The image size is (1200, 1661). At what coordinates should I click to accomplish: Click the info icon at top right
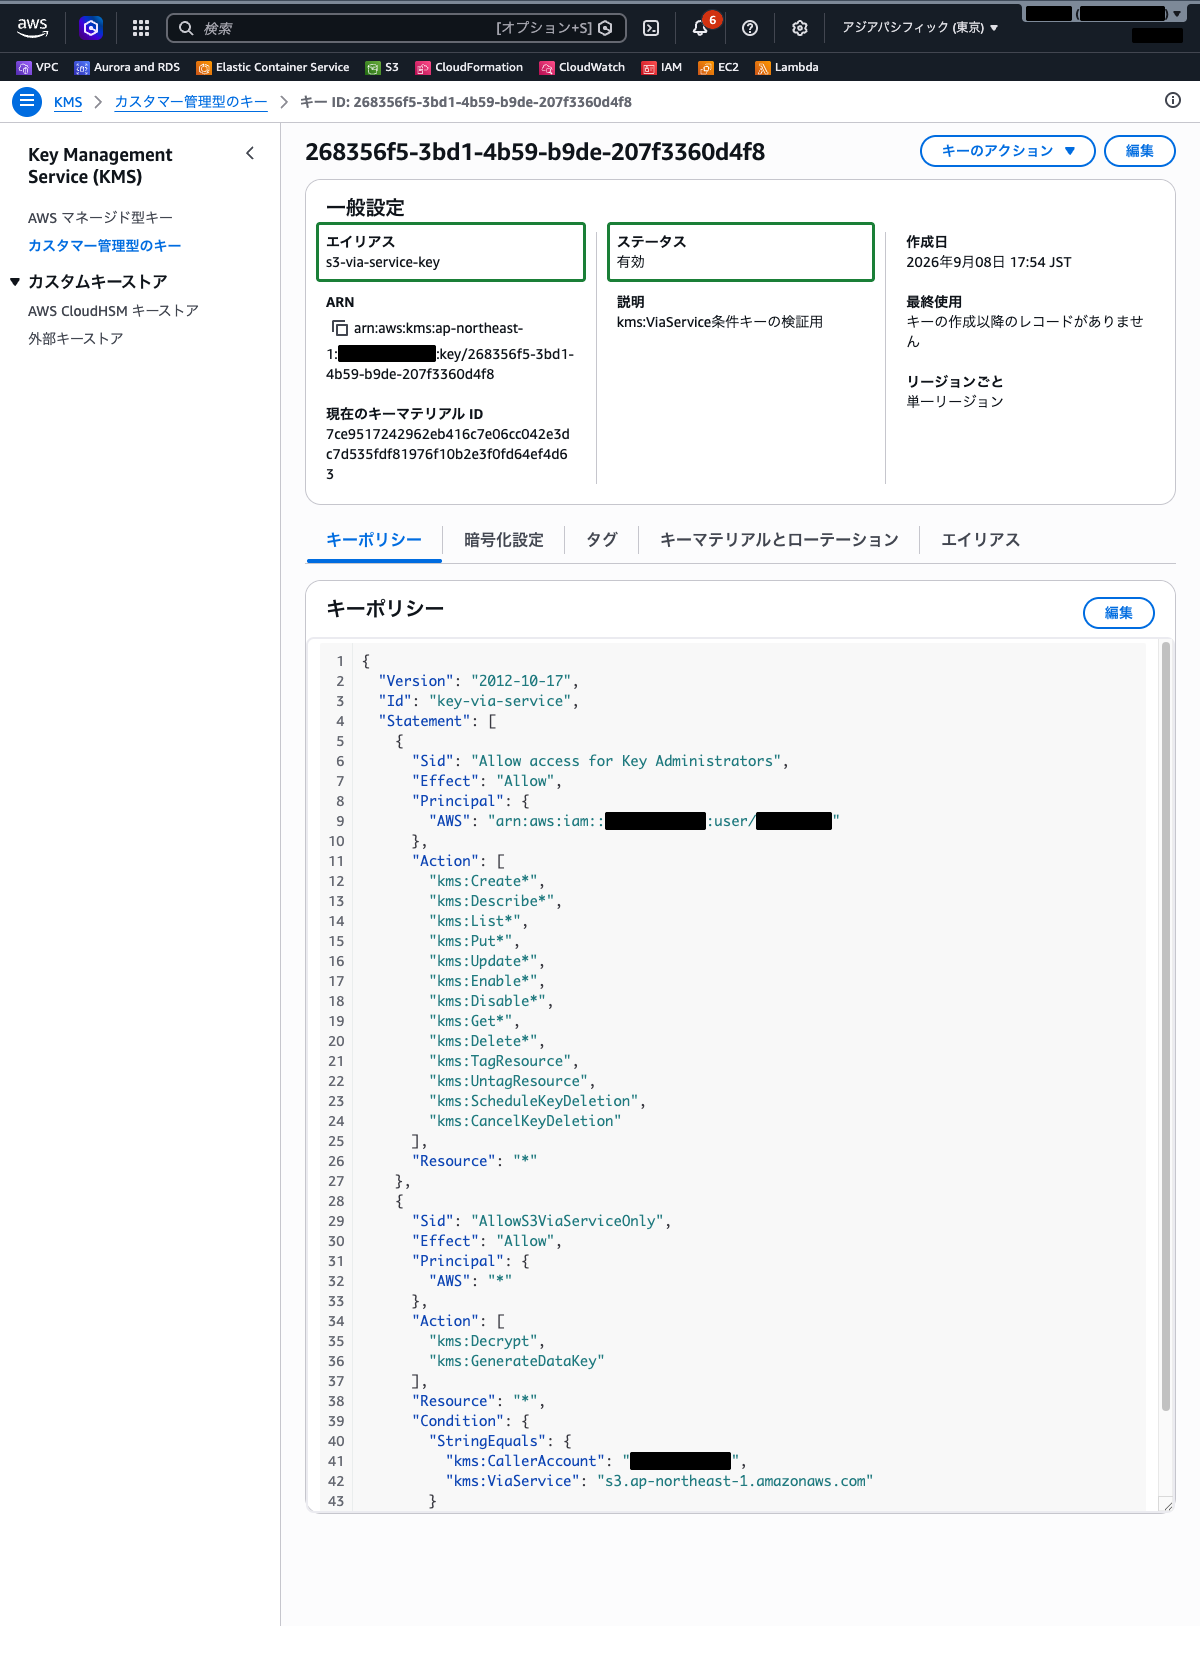(x=1173, y=100)
